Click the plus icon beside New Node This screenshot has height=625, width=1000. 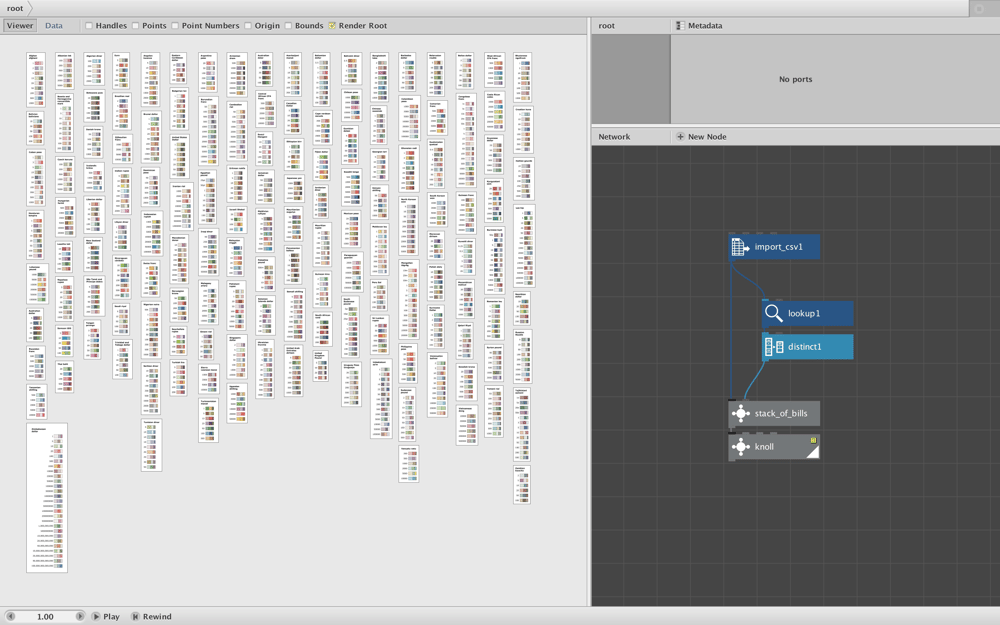tap(680, 136)
